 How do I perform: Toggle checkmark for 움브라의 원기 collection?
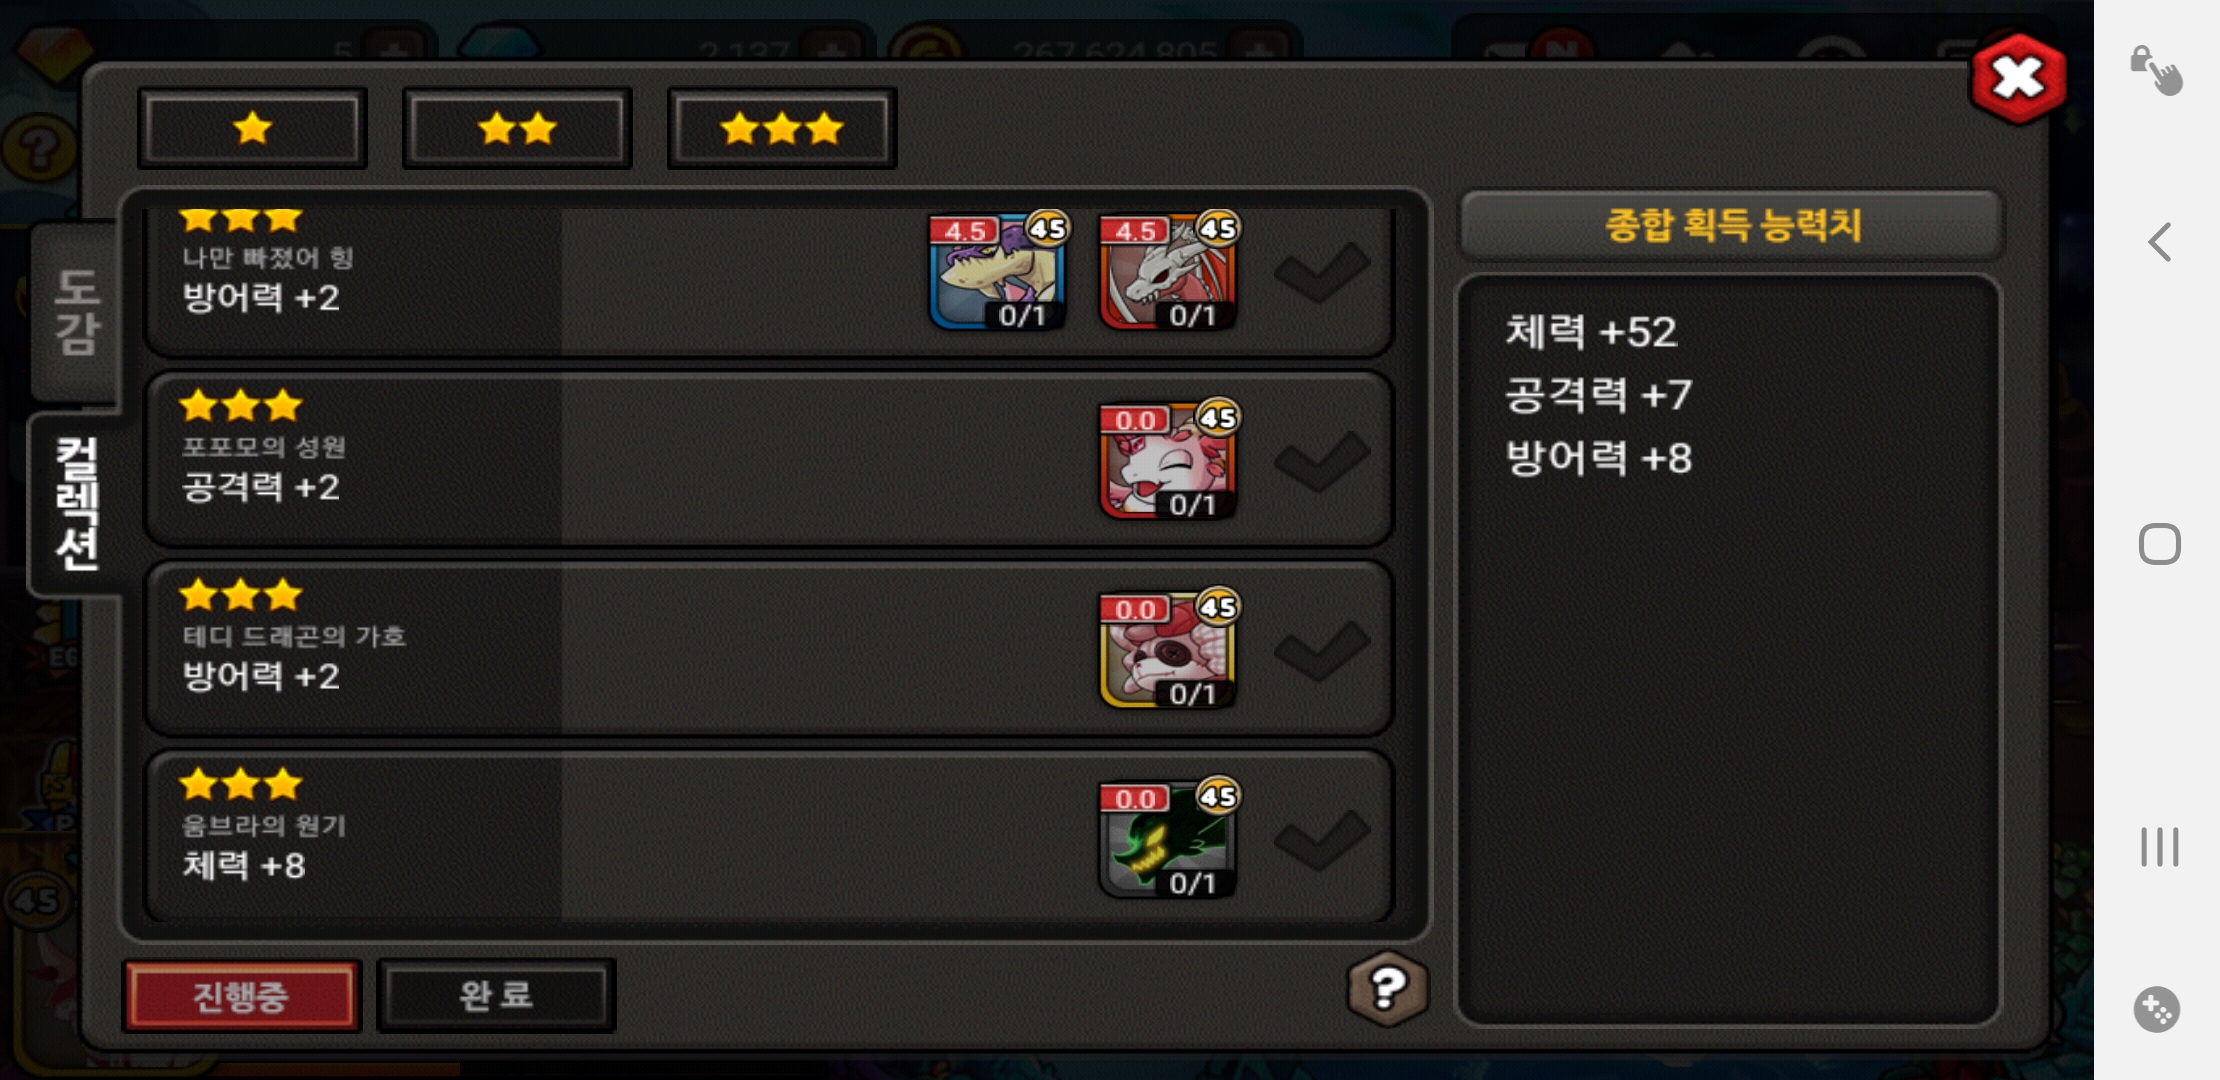pyautogui.click(x=1321, y=838)
